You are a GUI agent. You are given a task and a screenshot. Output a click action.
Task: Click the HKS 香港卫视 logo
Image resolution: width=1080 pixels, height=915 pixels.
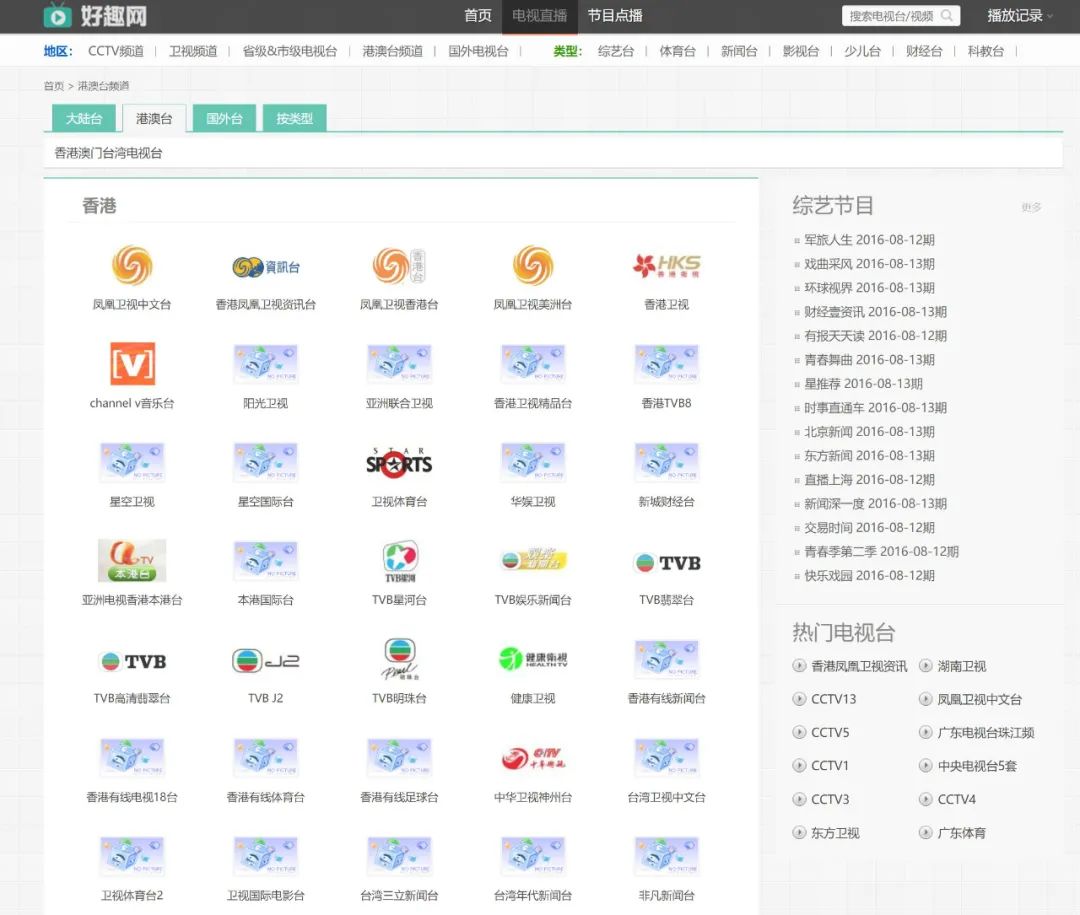666,265
